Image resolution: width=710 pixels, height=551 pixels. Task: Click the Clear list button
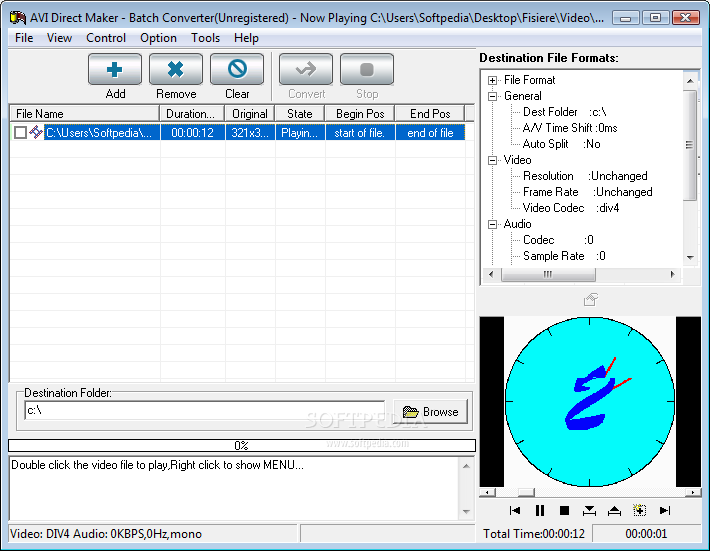[x=237, y=69]
